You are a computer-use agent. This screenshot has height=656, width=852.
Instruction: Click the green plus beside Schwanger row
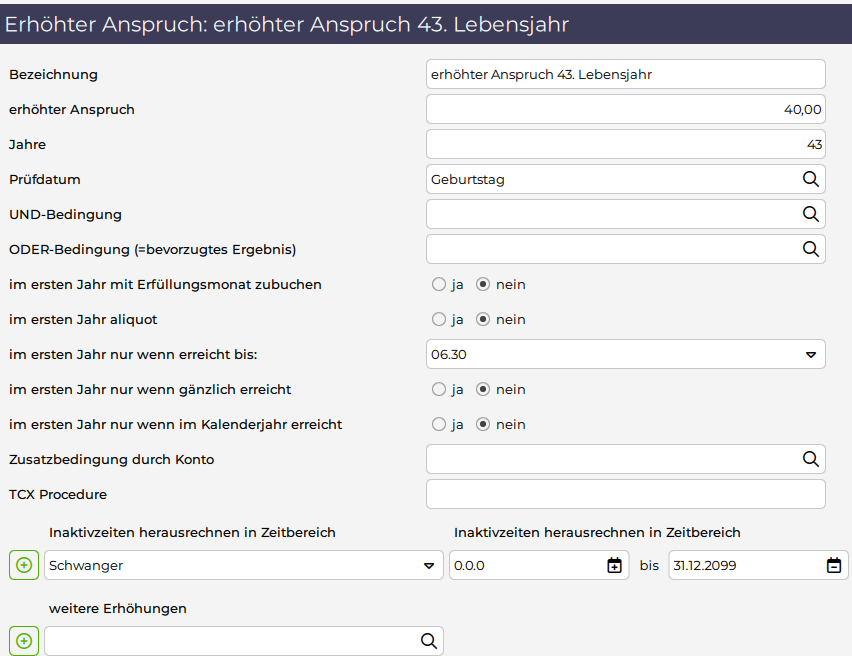(24, 565)
